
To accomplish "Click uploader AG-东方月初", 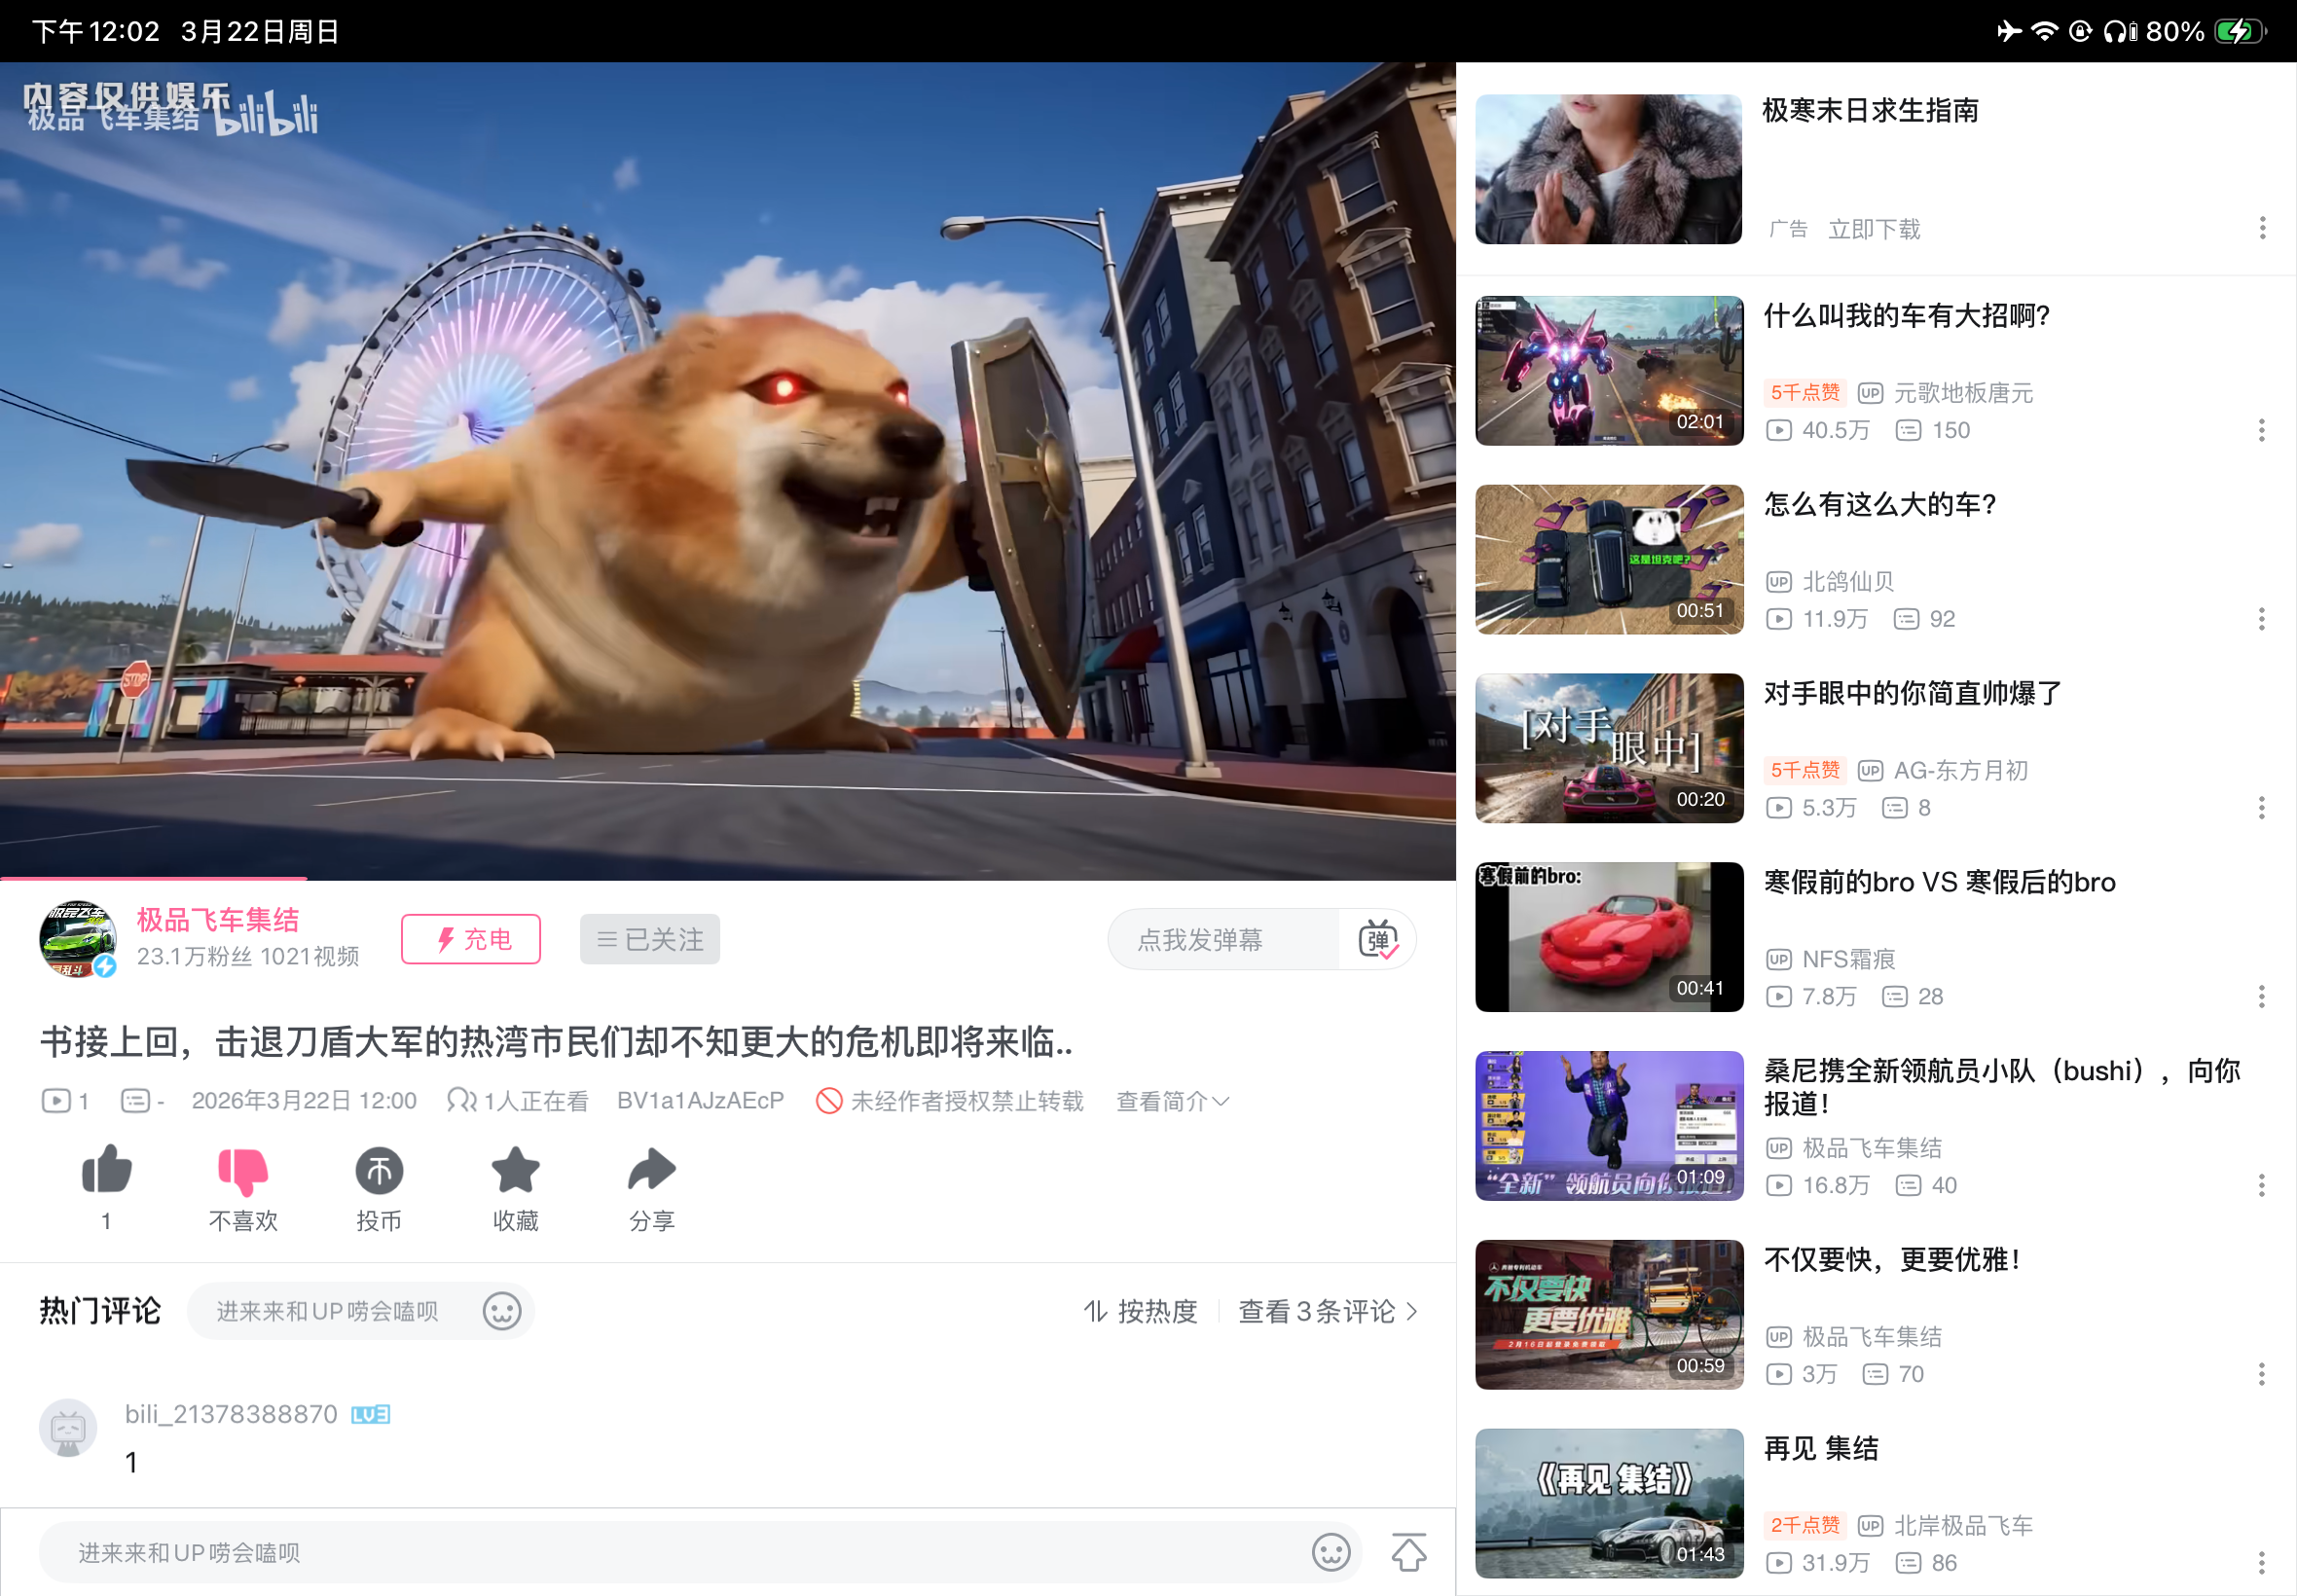I will pos(1961,770).
